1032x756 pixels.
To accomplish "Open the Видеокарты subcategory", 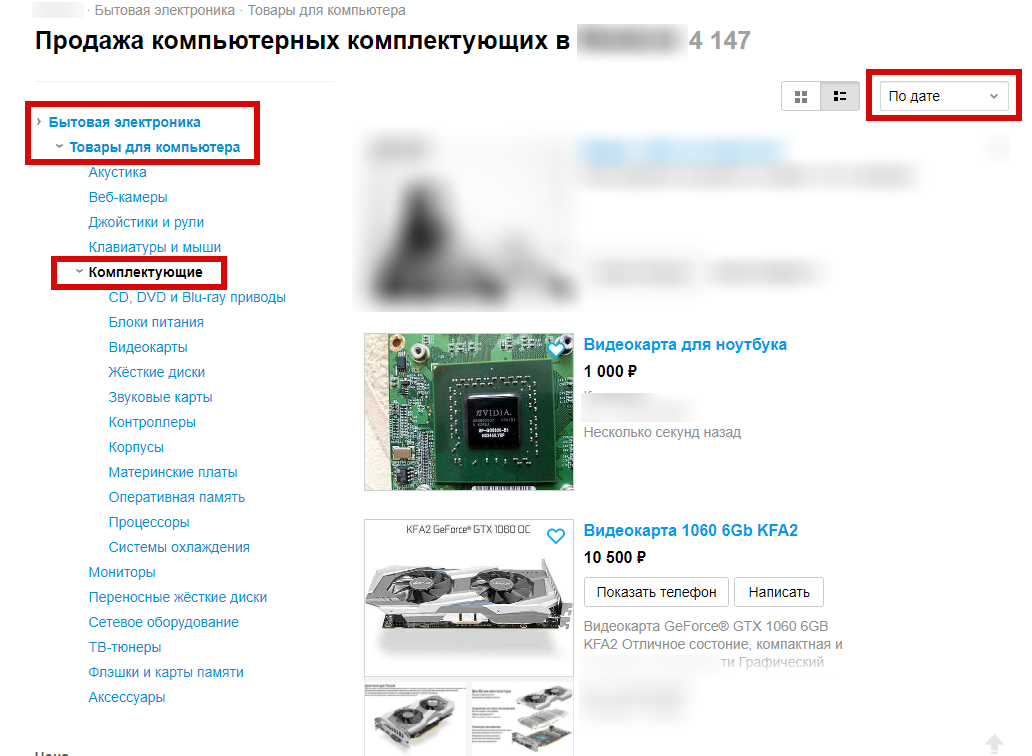I will pos(148,347).
